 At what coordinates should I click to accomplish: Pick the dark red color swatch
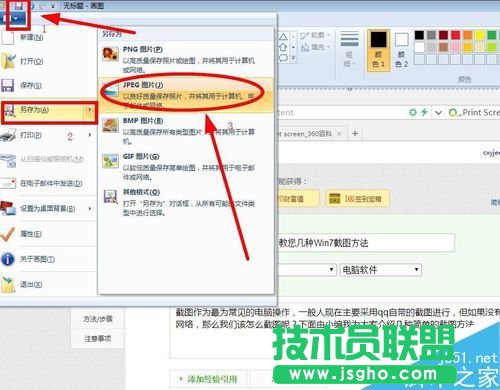(x=443, y=35)
